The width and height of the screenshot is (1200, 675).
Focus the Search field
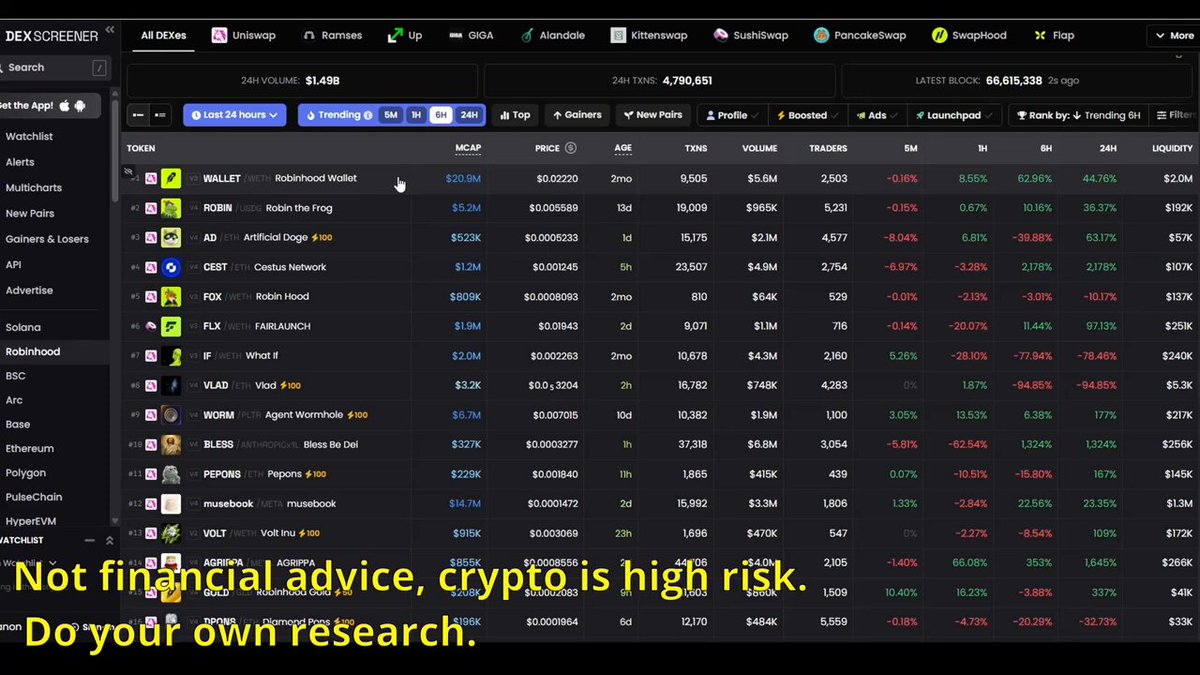[x=54, y=67]
